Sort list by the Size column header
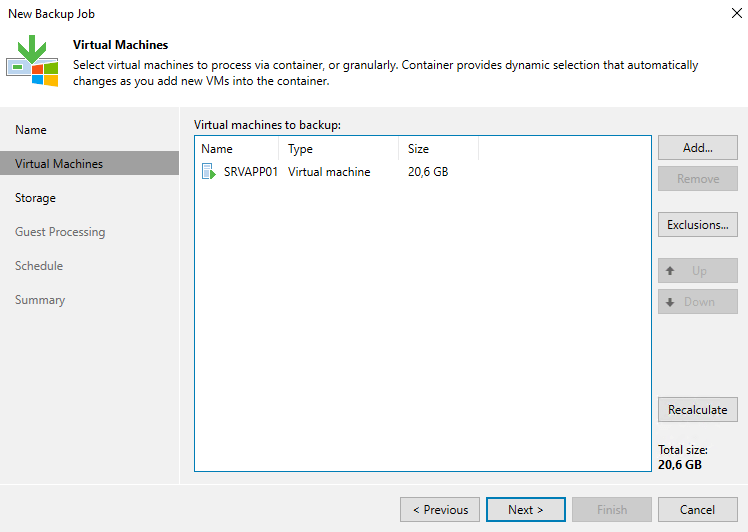The width and height of the screenshot is (748, 532). [x=438, y=149]
